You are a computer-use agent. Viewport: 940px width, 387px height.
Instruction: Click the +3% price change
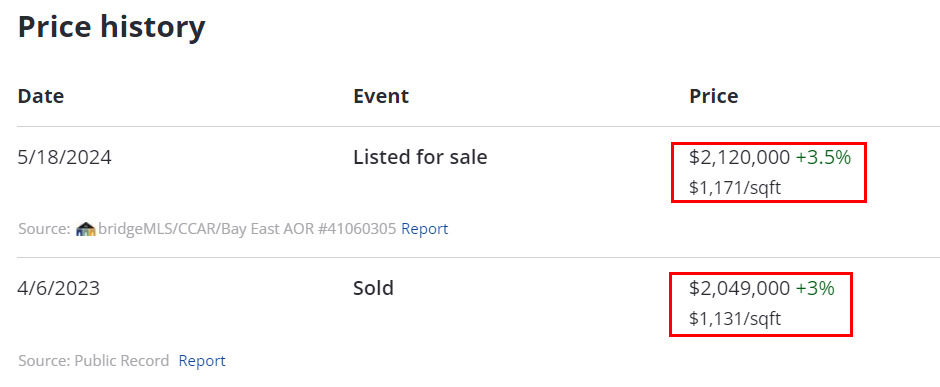(815, 289)
